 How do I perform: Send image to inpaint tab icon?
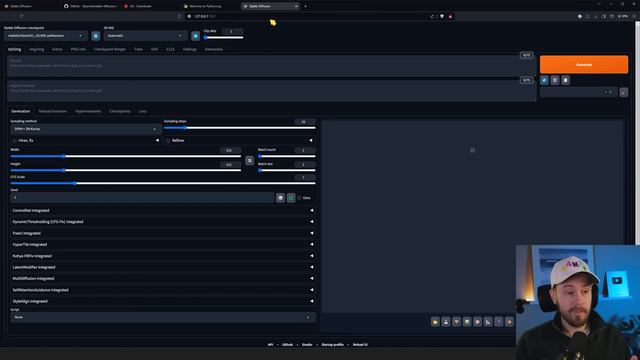[x=478, y=322]
